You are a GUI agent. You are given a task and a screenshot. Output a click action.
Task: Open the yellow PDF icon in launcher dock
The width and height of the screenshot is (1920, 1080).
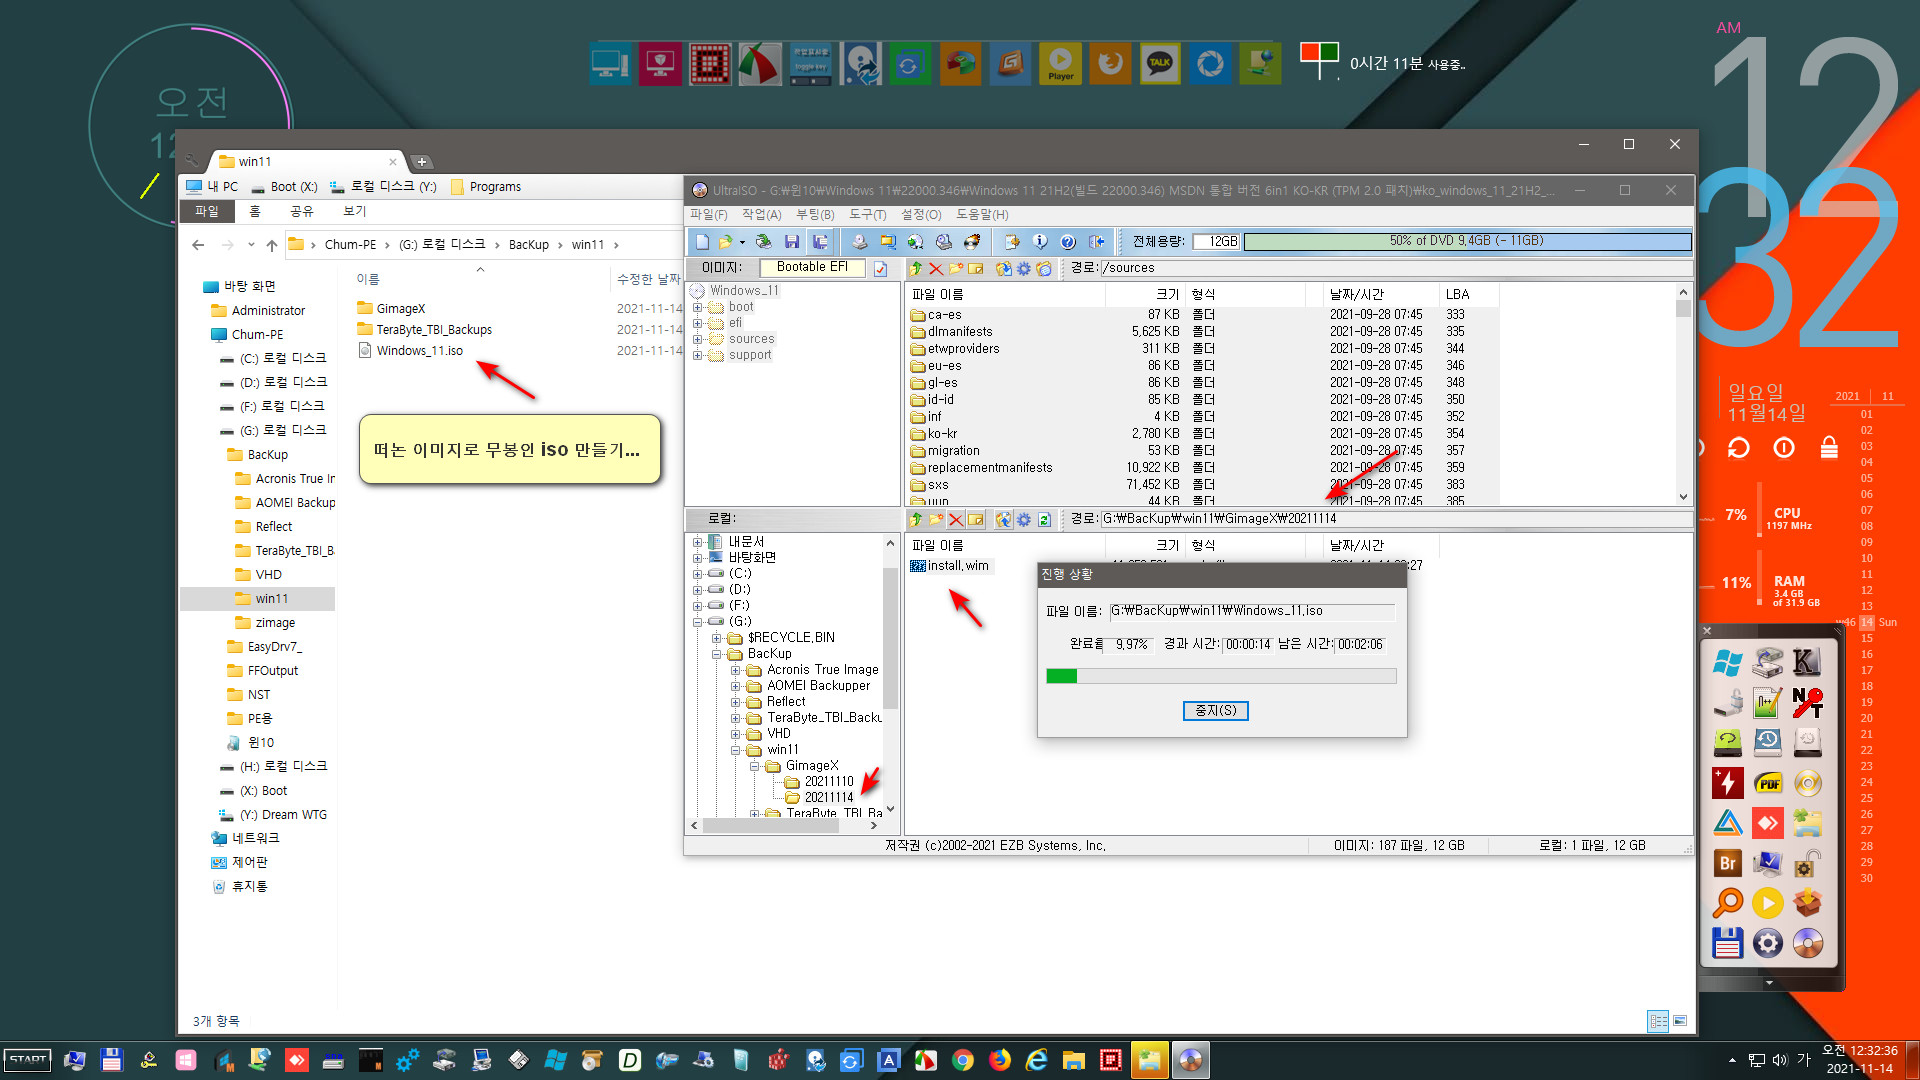click(x=1767, y=783)
